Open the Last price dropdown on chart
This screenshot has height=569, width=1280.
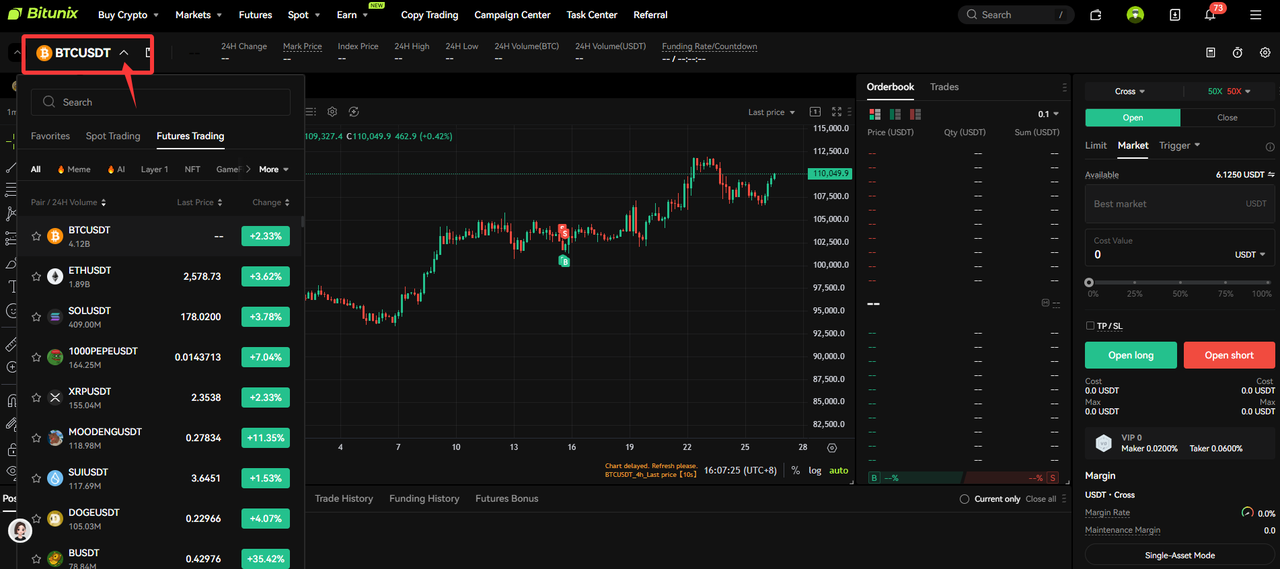(x=772, y=112)
